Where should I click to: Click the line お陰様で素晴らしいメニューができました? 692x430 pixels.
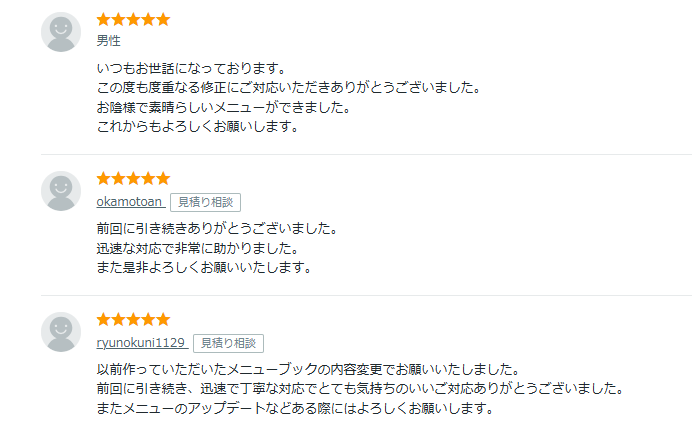(222, 107)
